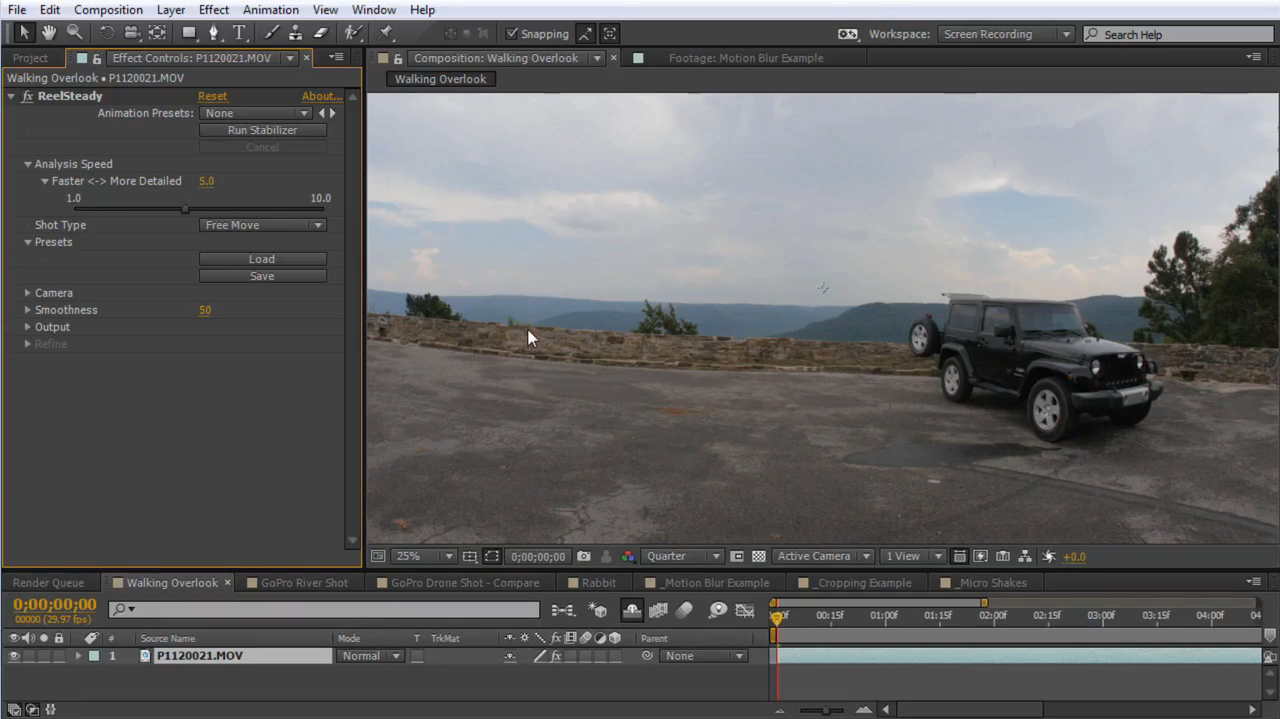Open the Shot Type Free Move dropdown

pos(263,225)
